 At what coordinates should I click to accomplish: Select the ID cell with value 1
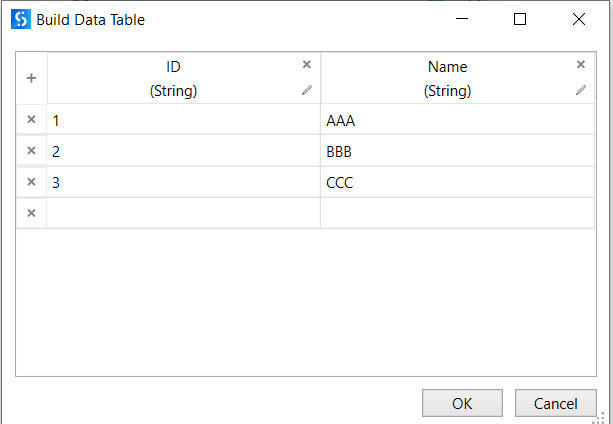[183, 120]
